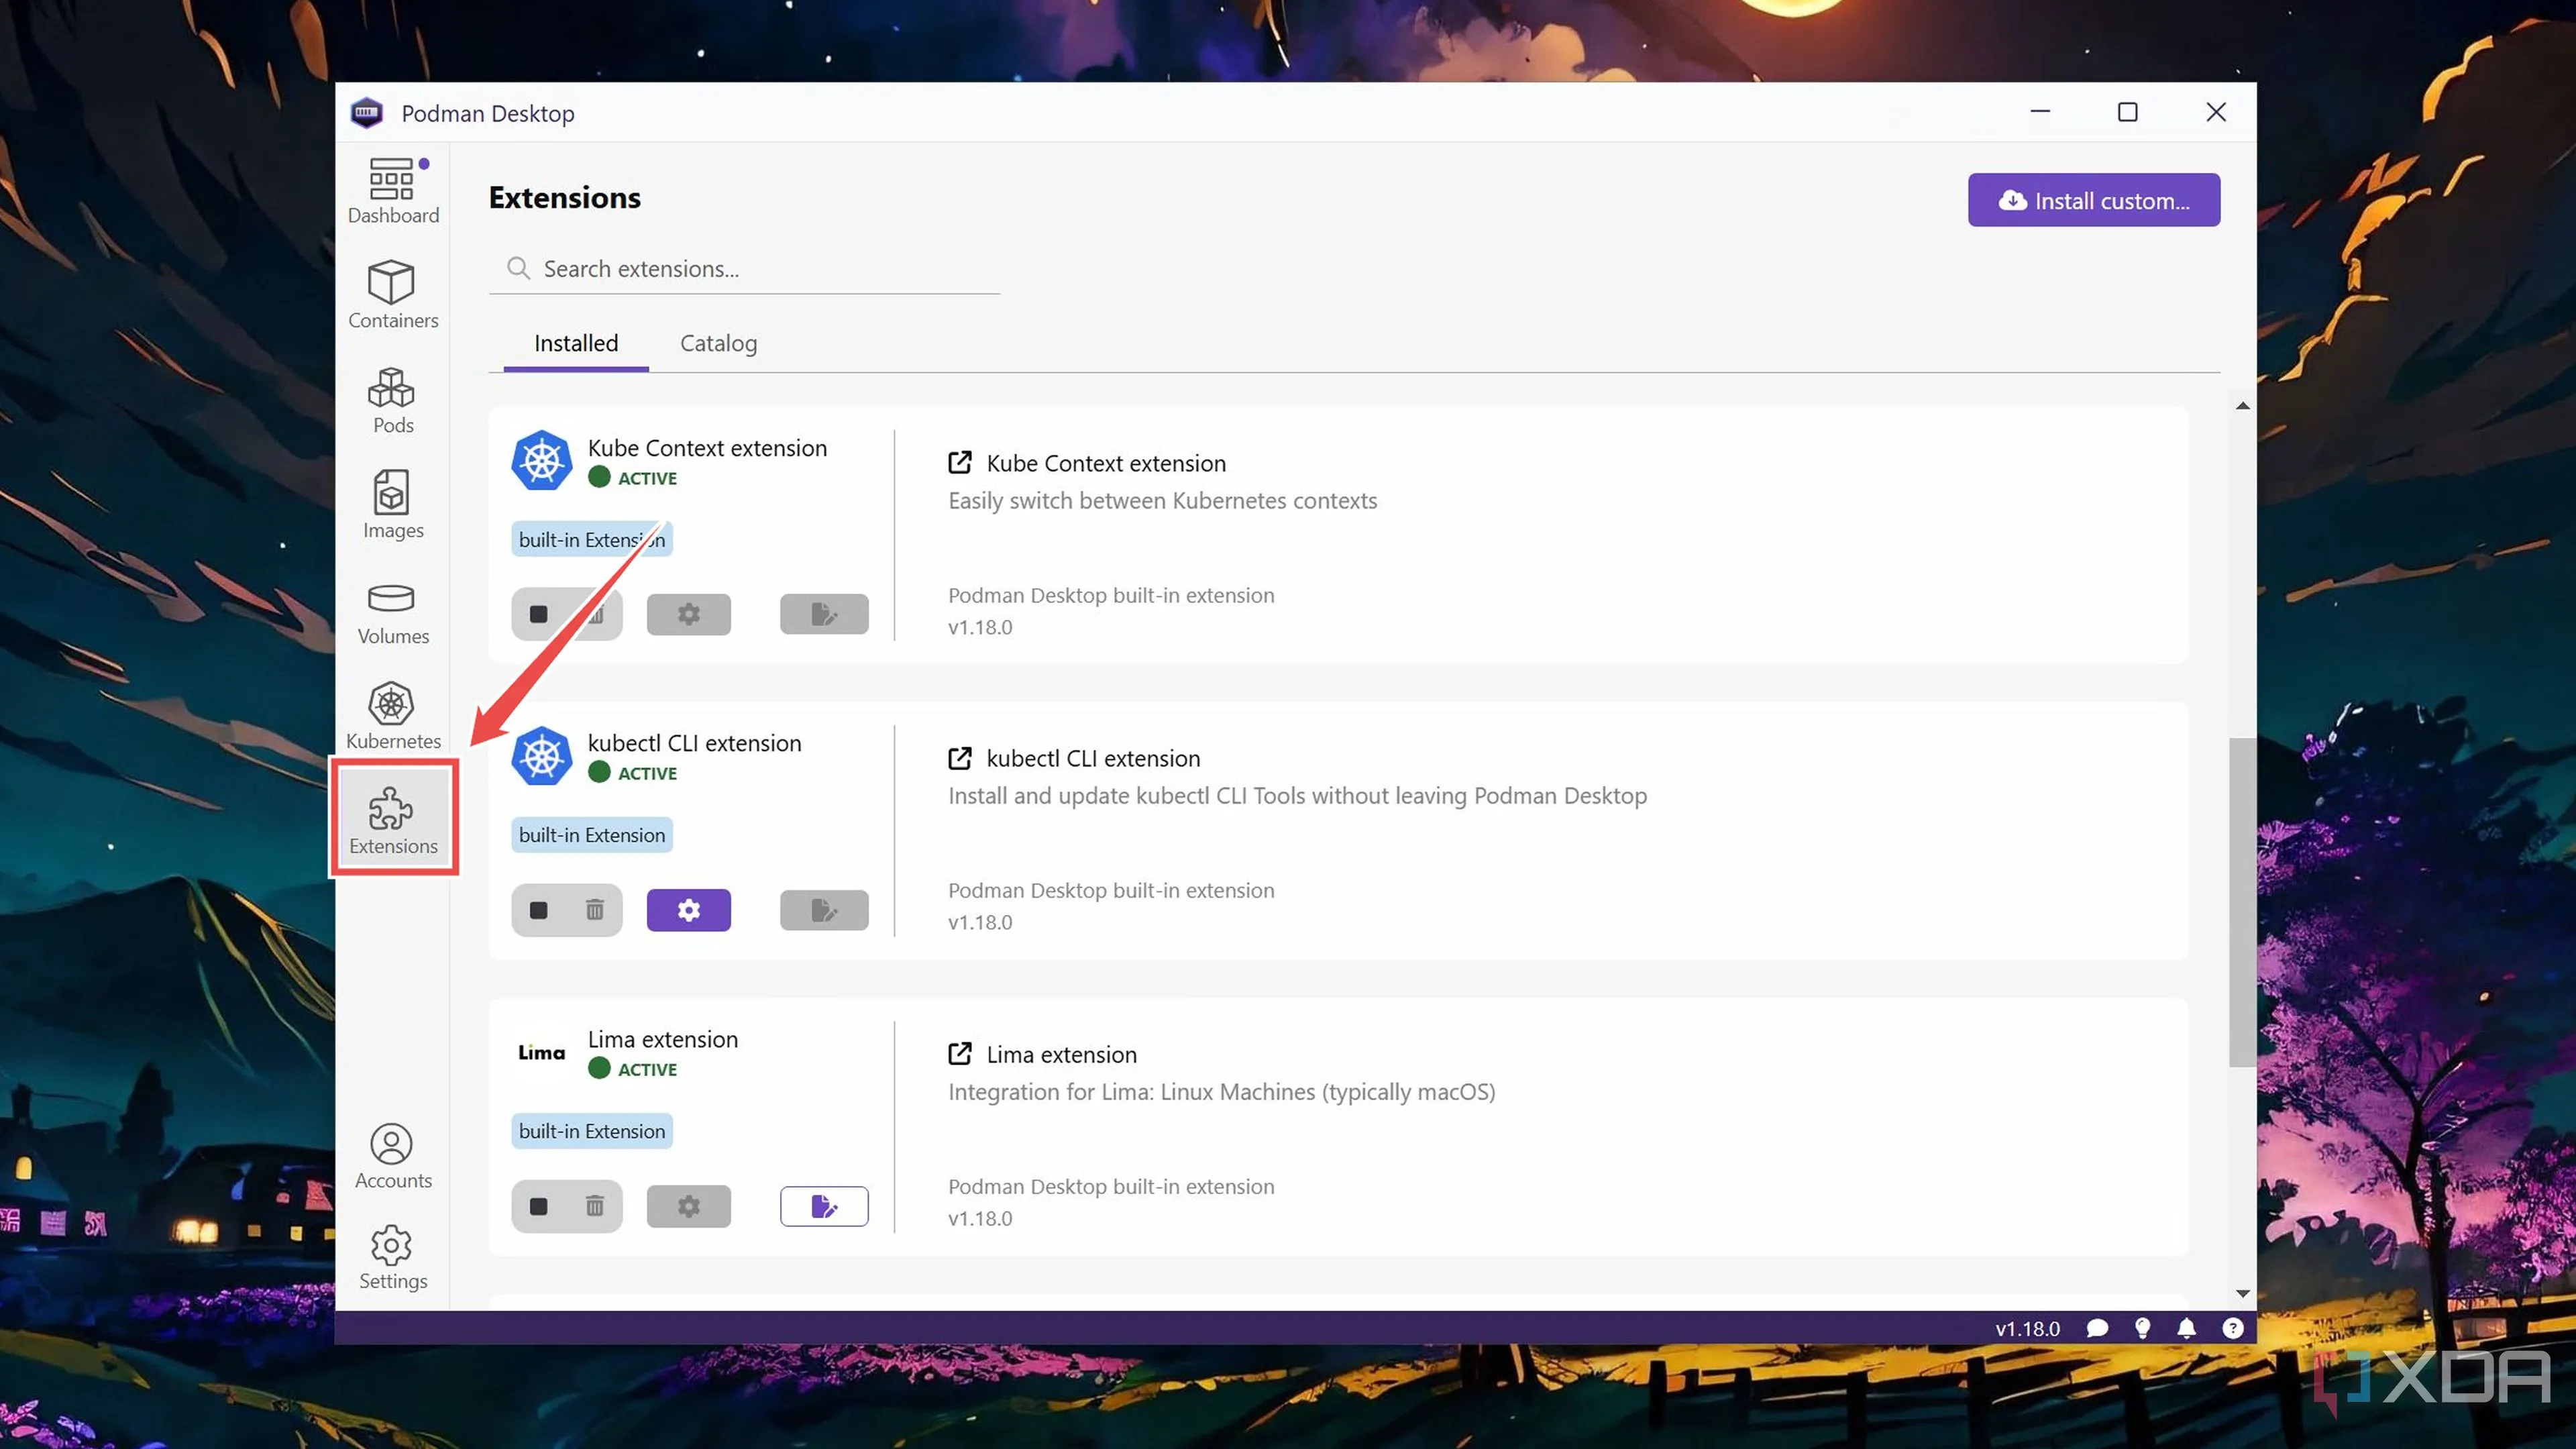Click Install custom... button
The width and height of the screenshot is (2576, 1449).
click(x=2093, y=200)
